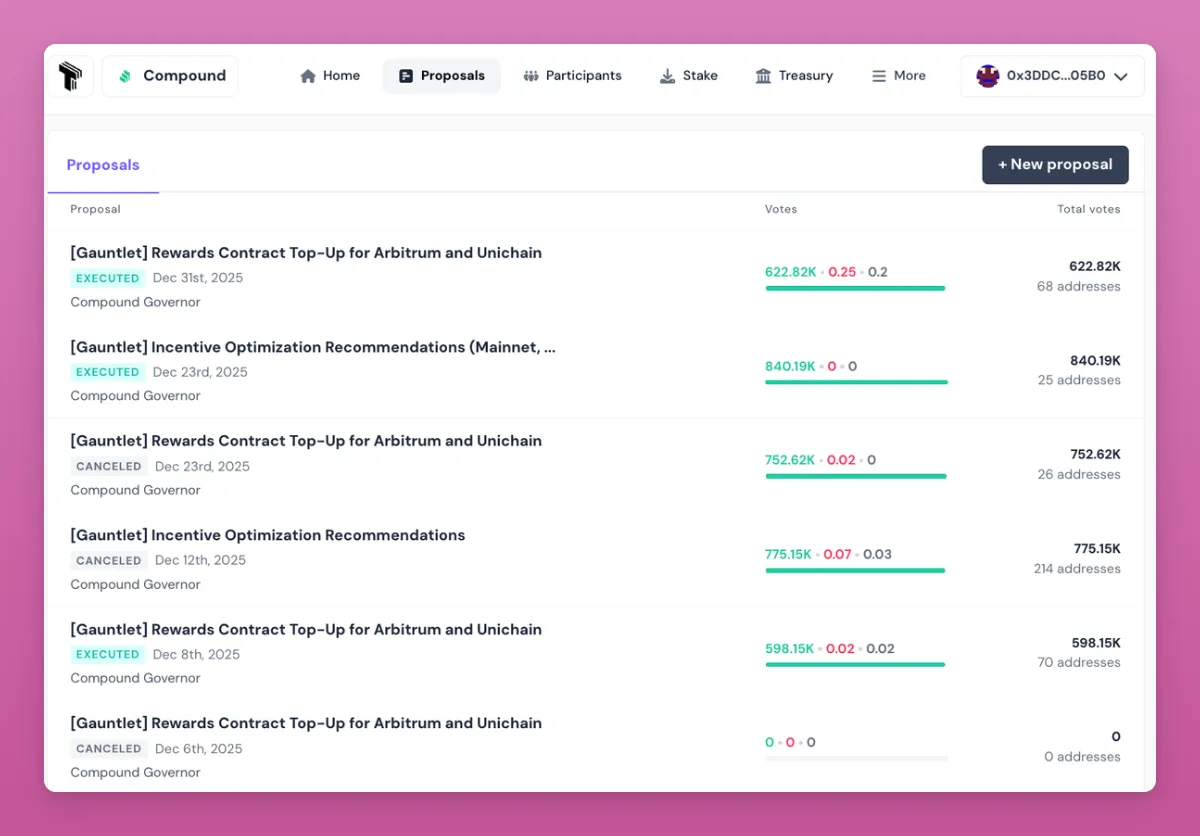Click the Participants people icon
Viewport: 1200px width, 836px height.
coord(531,76)
